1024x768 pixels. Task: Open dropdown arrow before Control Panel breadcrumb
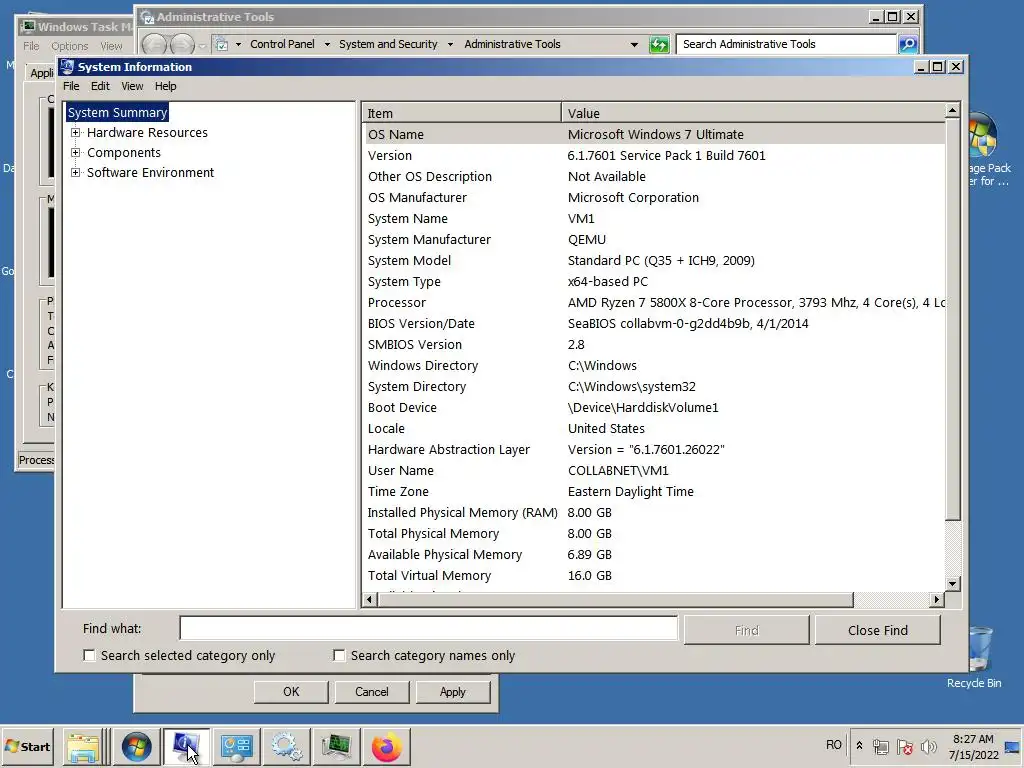tap(238, 44)
